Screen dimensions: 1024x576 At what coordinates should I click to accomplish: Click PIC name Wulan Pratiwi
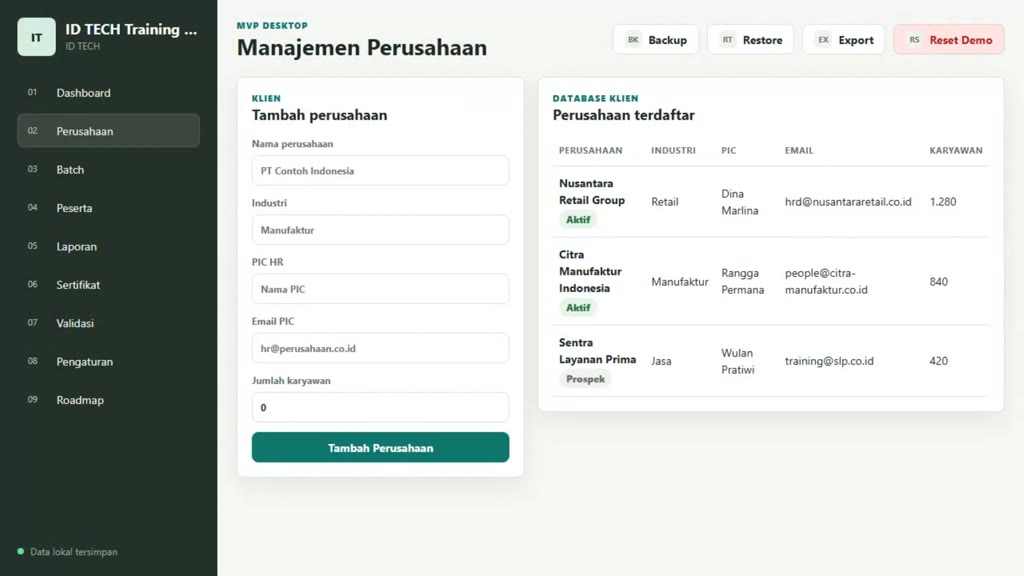pos(737,361)
